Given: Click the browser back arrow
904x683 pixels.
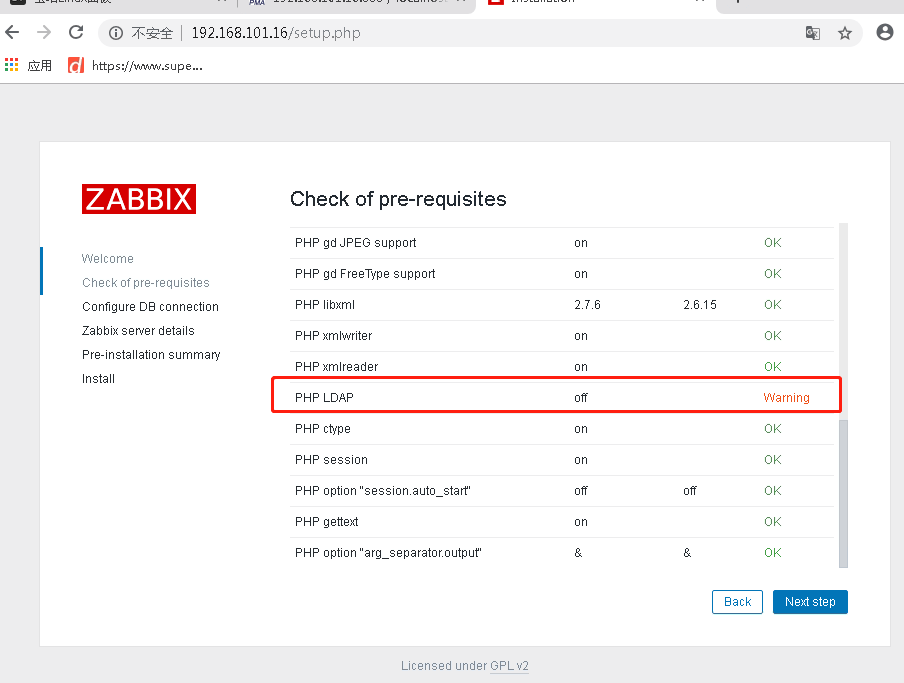Looking at the screenshot, I should [12, 32].
